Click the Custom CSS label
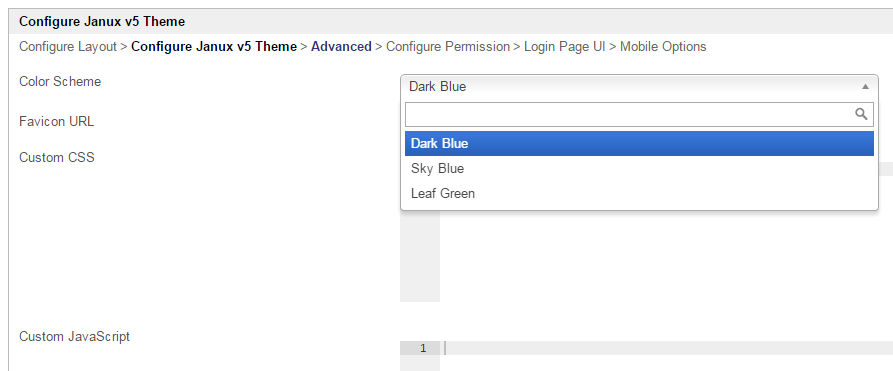The image size is (893, 371). coord(57,157)
